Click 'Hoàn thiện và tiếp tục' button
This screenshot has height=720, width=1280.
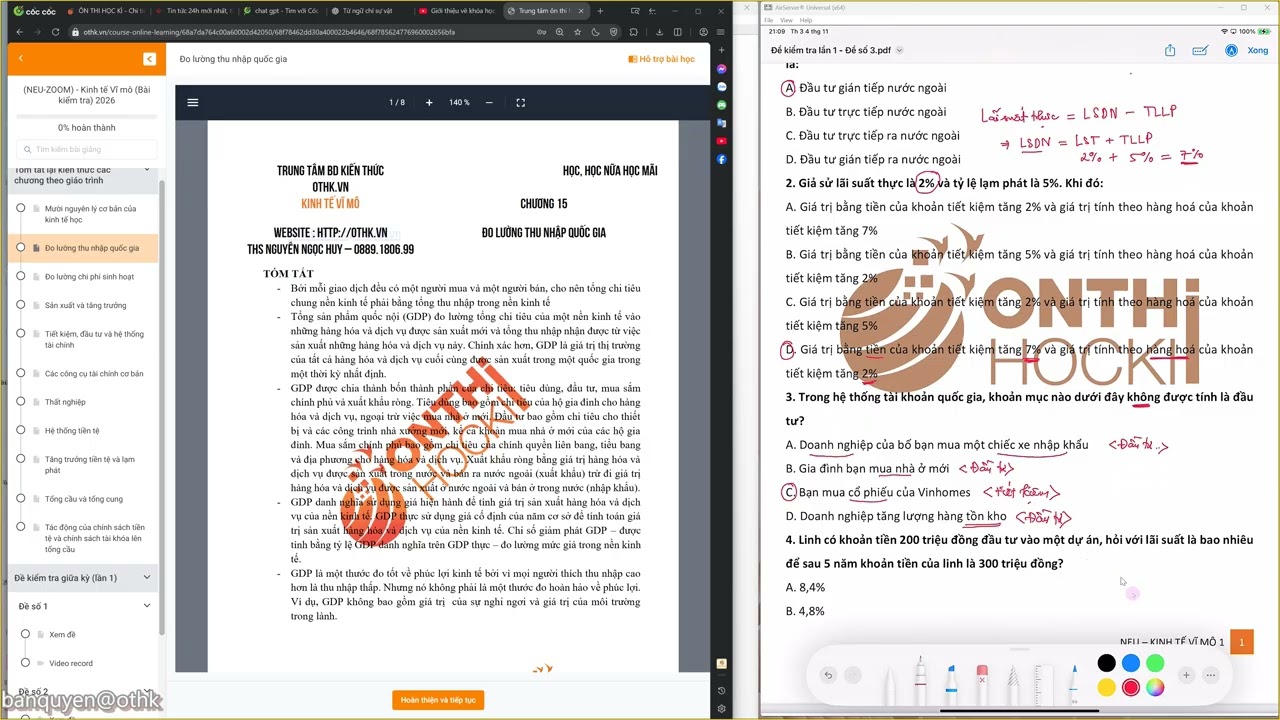click(x=438, y=700)
